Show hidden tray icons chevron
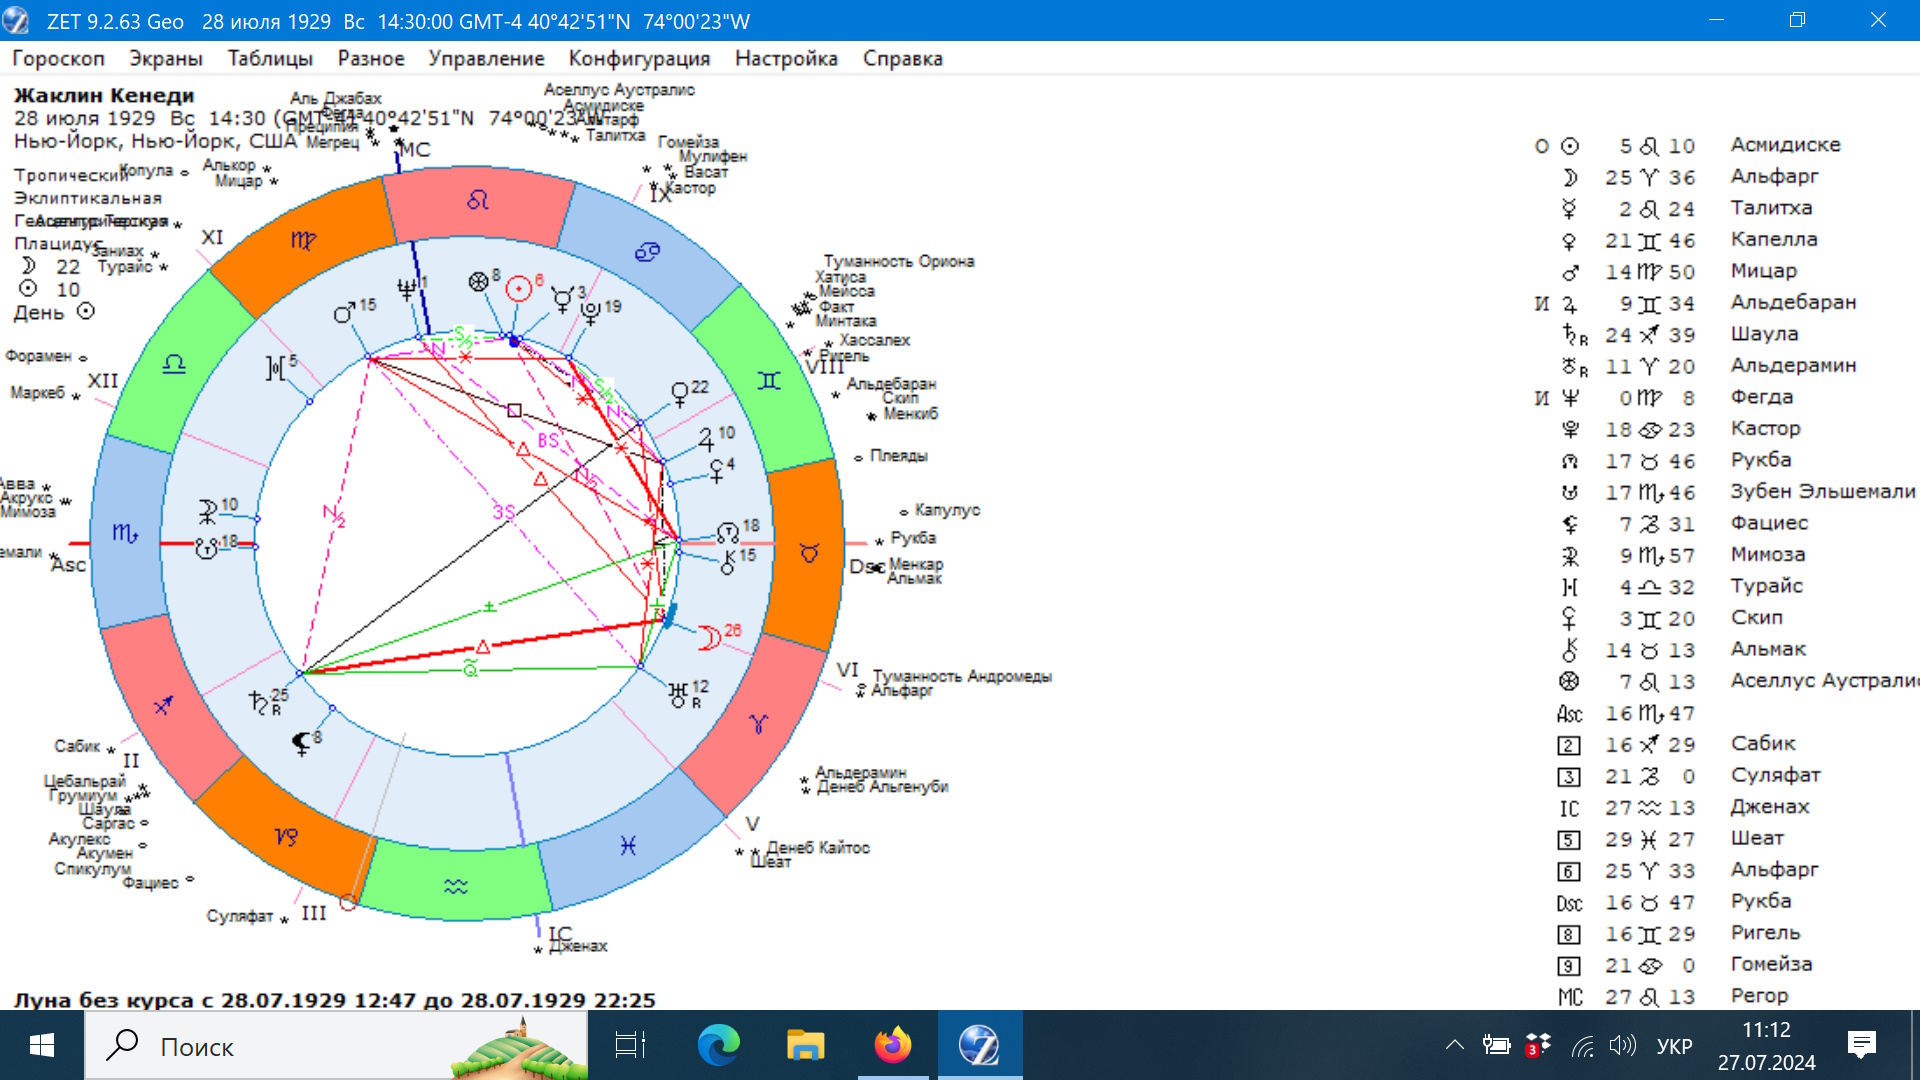This screenshot has width=1920, height=1080. tap(1455, 1046)
